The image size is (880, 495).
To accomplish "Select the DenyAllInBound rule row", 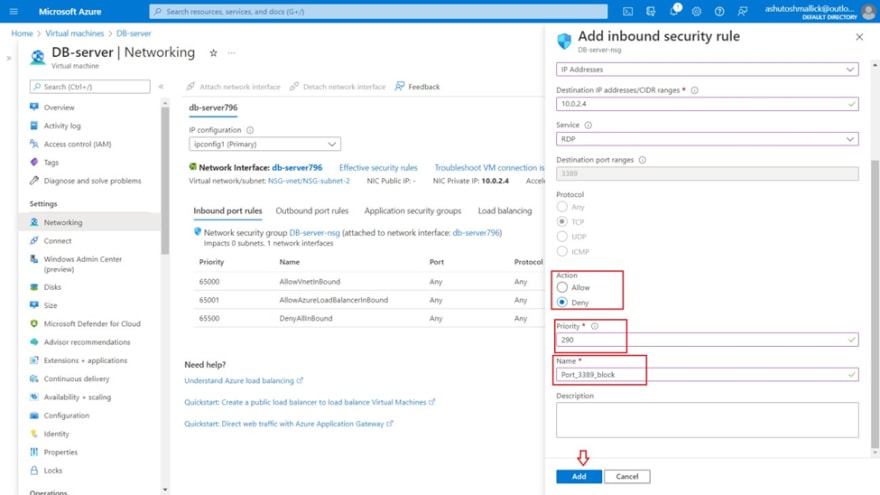I will pos(368,318).
